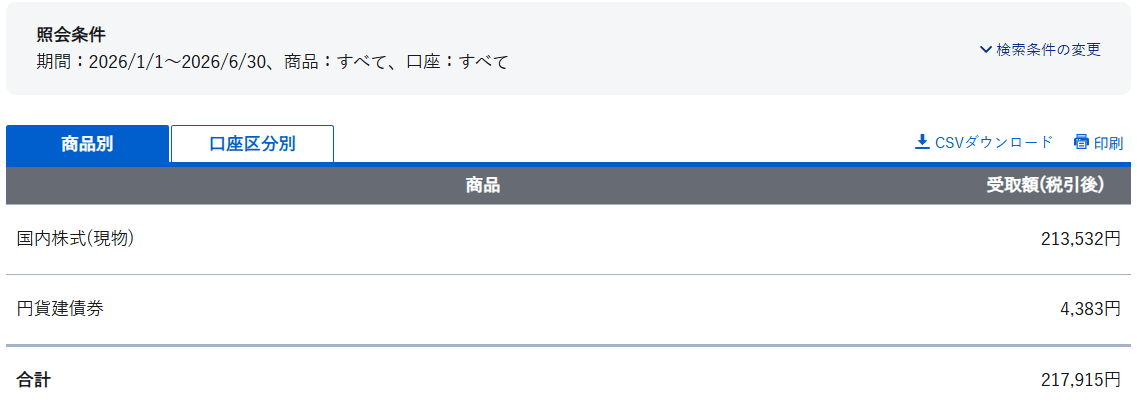This screenshot has height=410, width=1137.
Task: Click the CSV download arrow icon
Action: point(922,142)
